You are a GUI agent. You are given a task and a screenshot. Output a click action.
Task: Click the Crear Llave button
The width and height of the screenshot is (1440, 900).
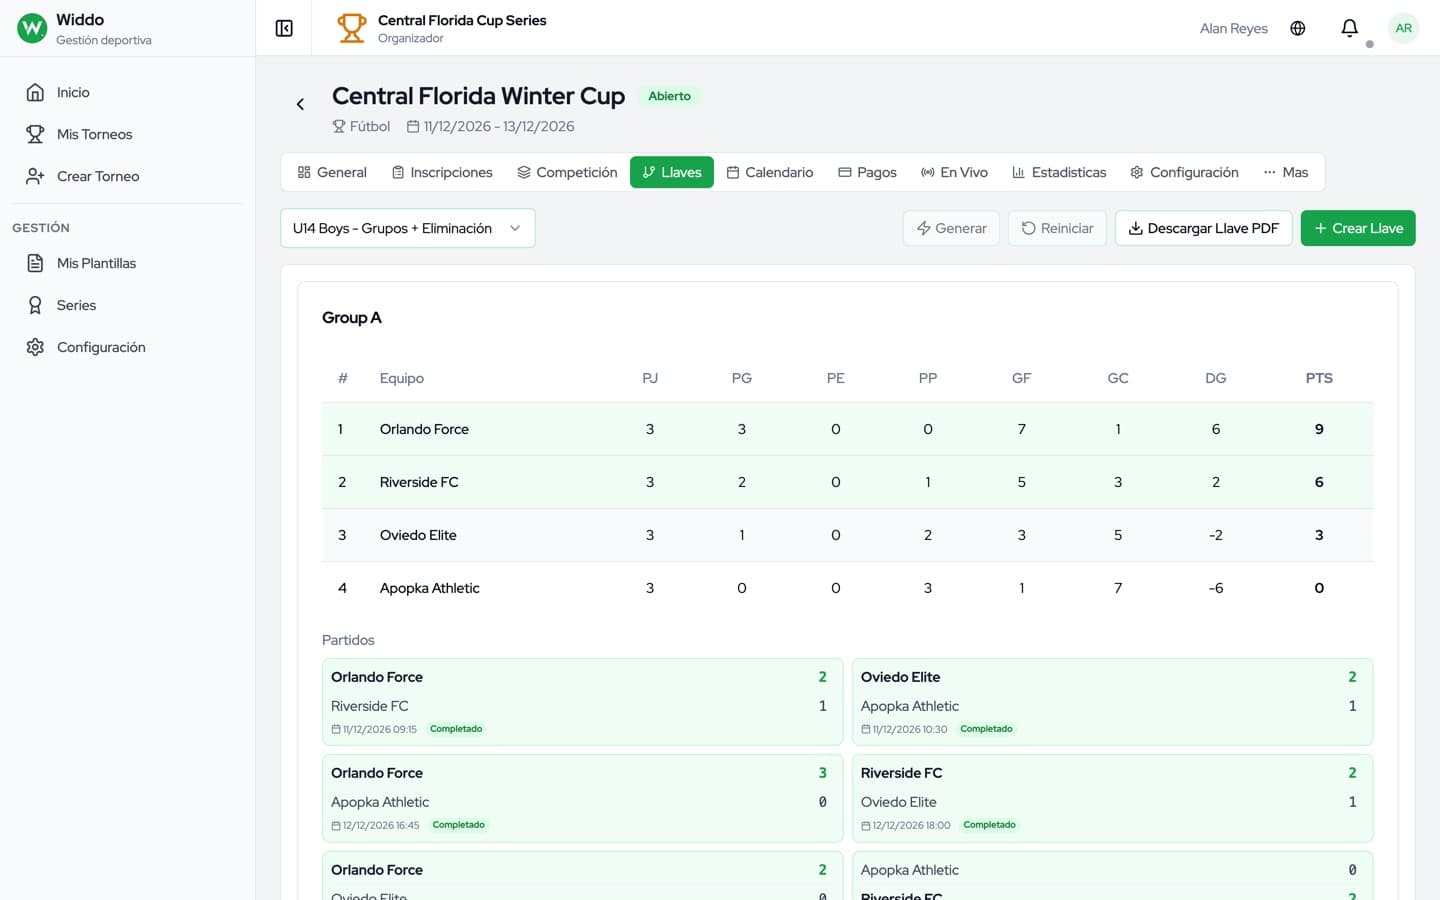coord(1358,228)
